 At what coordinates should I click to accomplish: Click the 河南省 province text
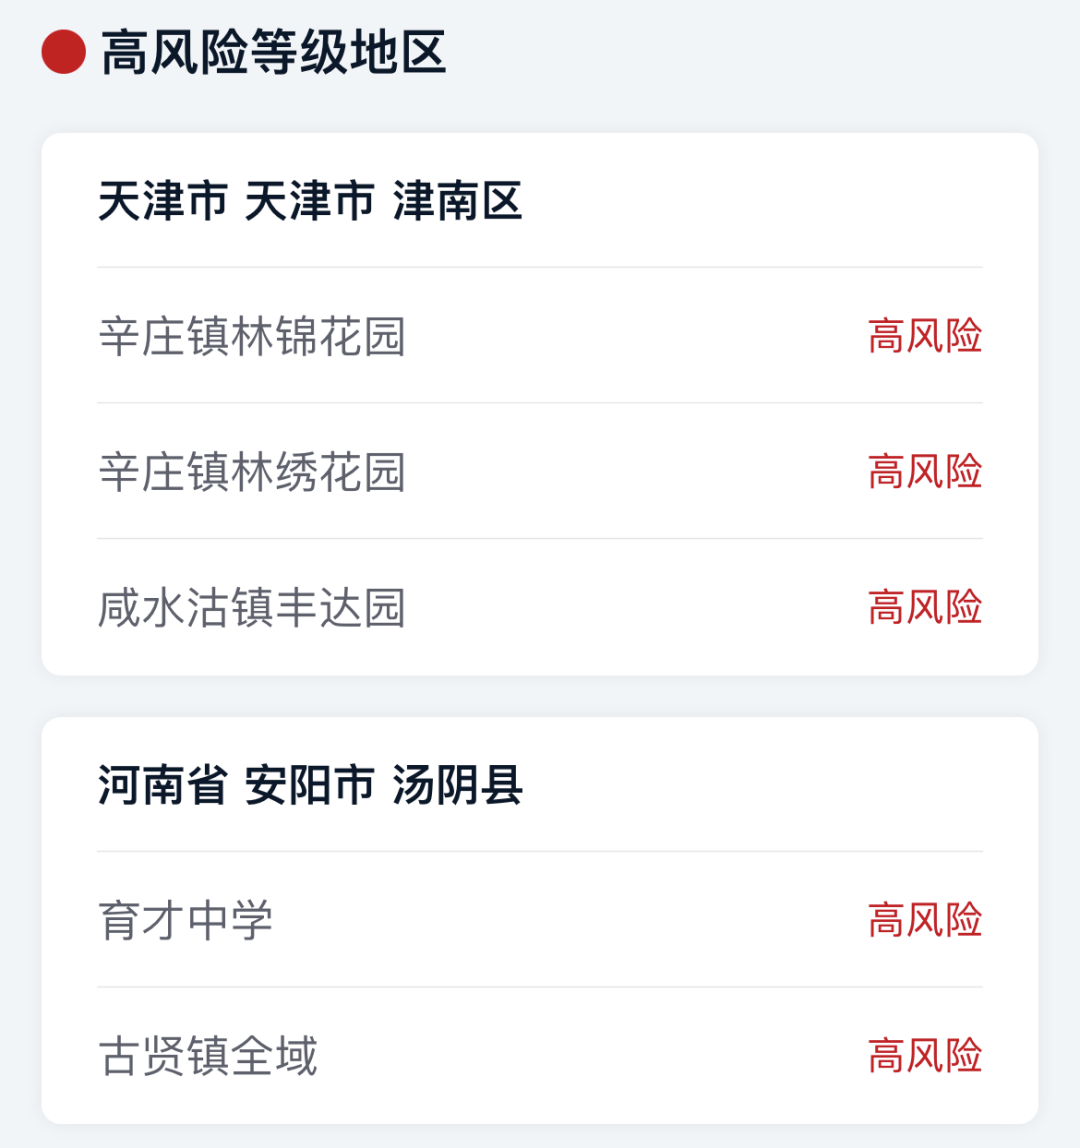(163, 785)
